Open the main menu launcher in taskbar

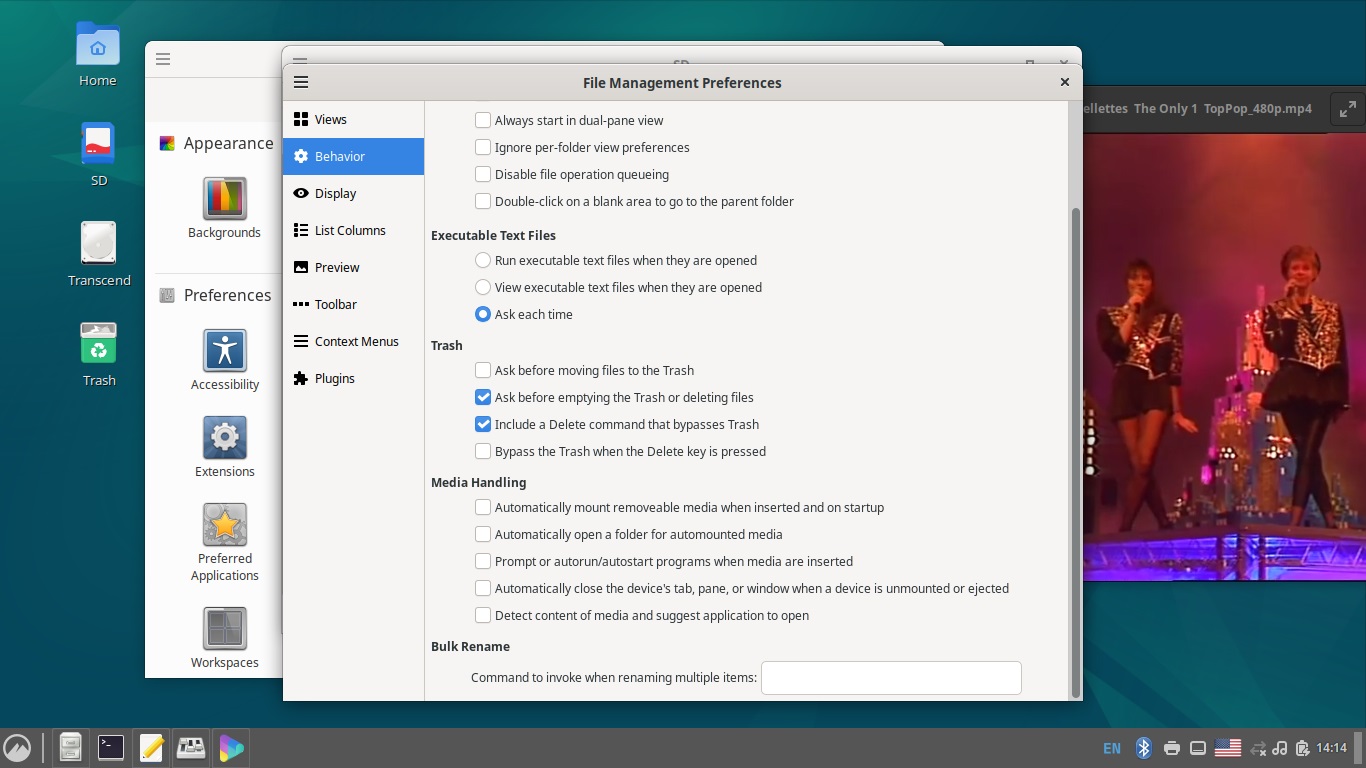click(17, 747)
